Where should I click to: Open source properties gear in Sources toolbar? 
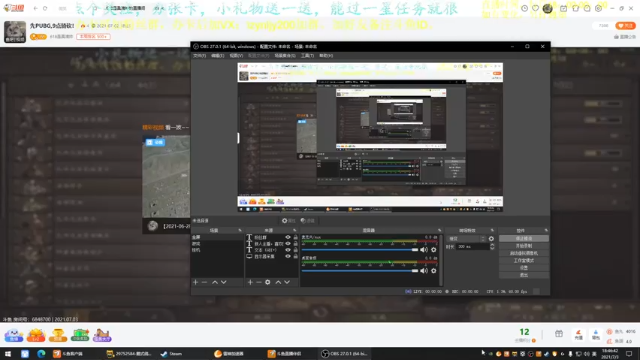[268, 282]
